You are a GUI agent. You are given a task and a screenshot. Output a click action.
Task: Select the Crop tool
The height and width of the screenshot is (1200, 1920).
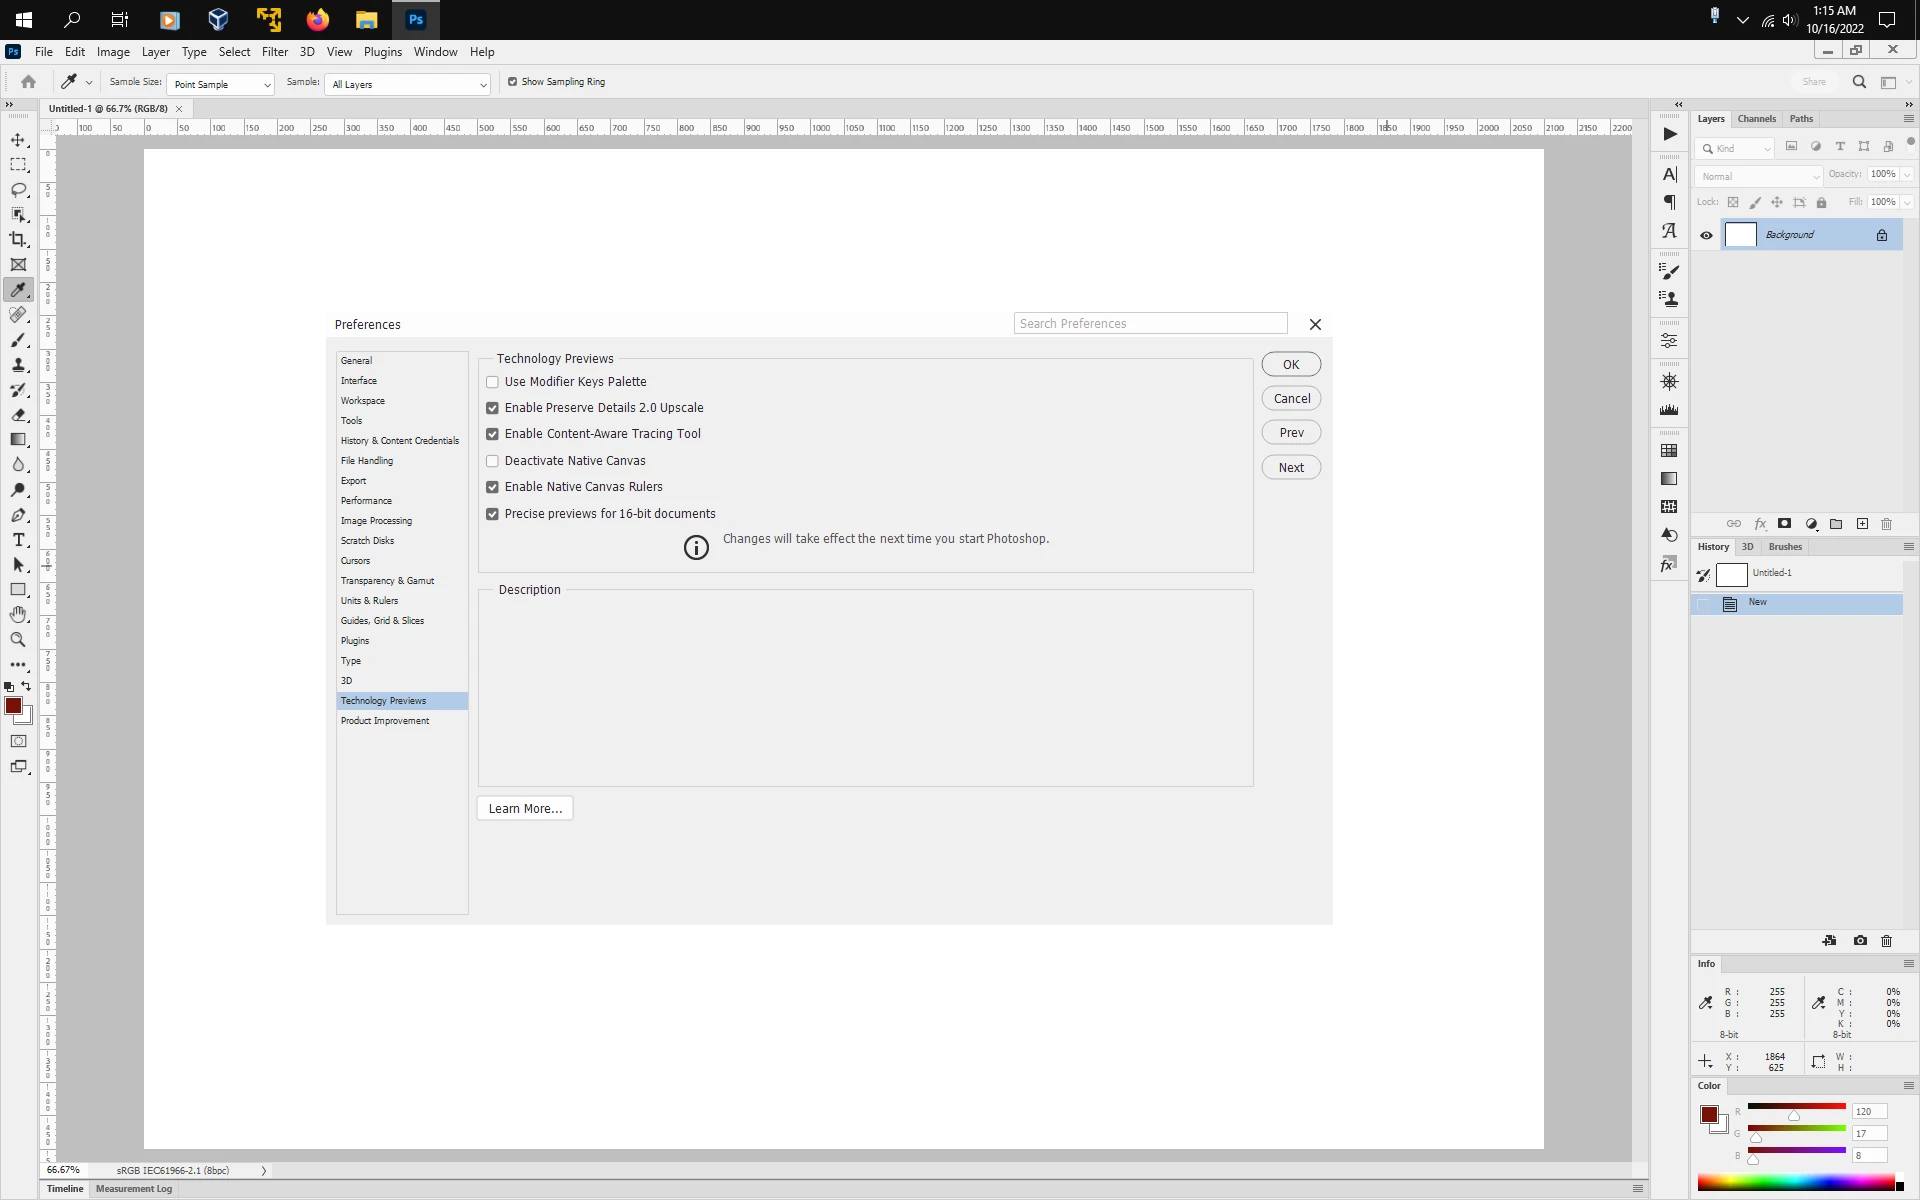pyautogui.click(x=18, y=240)
